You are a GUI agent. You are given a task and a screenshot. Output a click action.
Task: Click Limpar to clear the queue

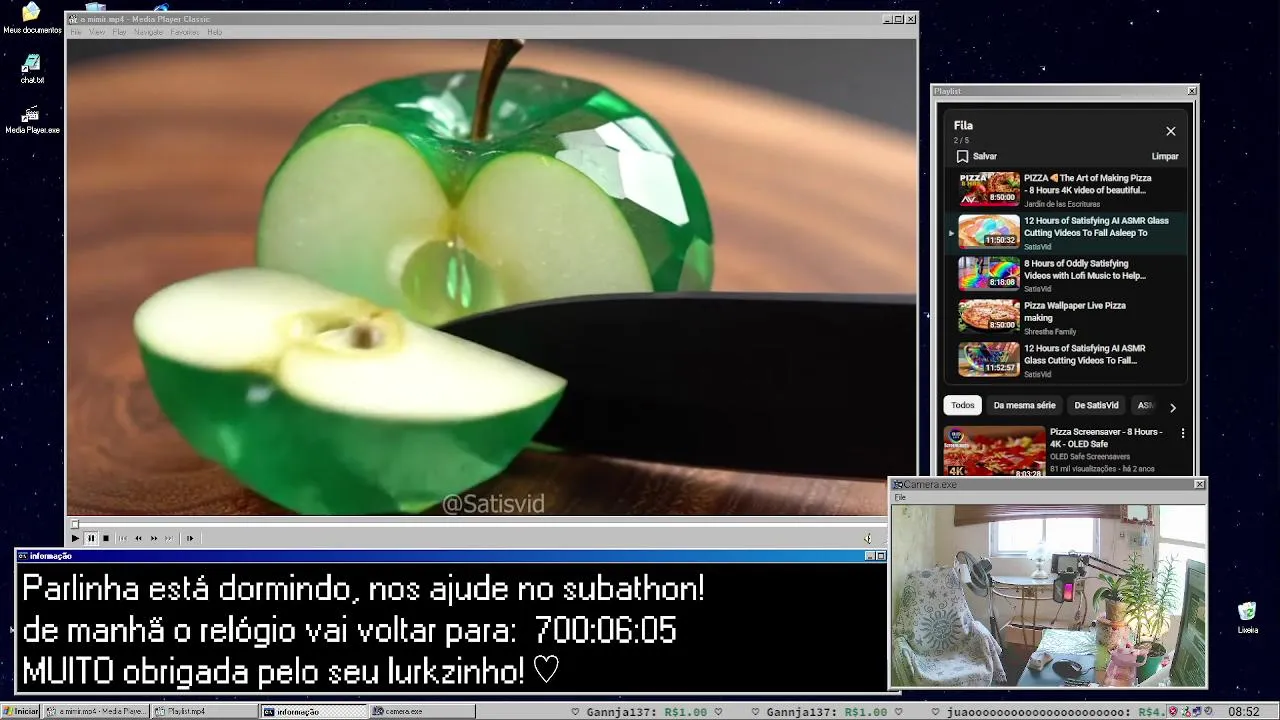point(1165,156)
